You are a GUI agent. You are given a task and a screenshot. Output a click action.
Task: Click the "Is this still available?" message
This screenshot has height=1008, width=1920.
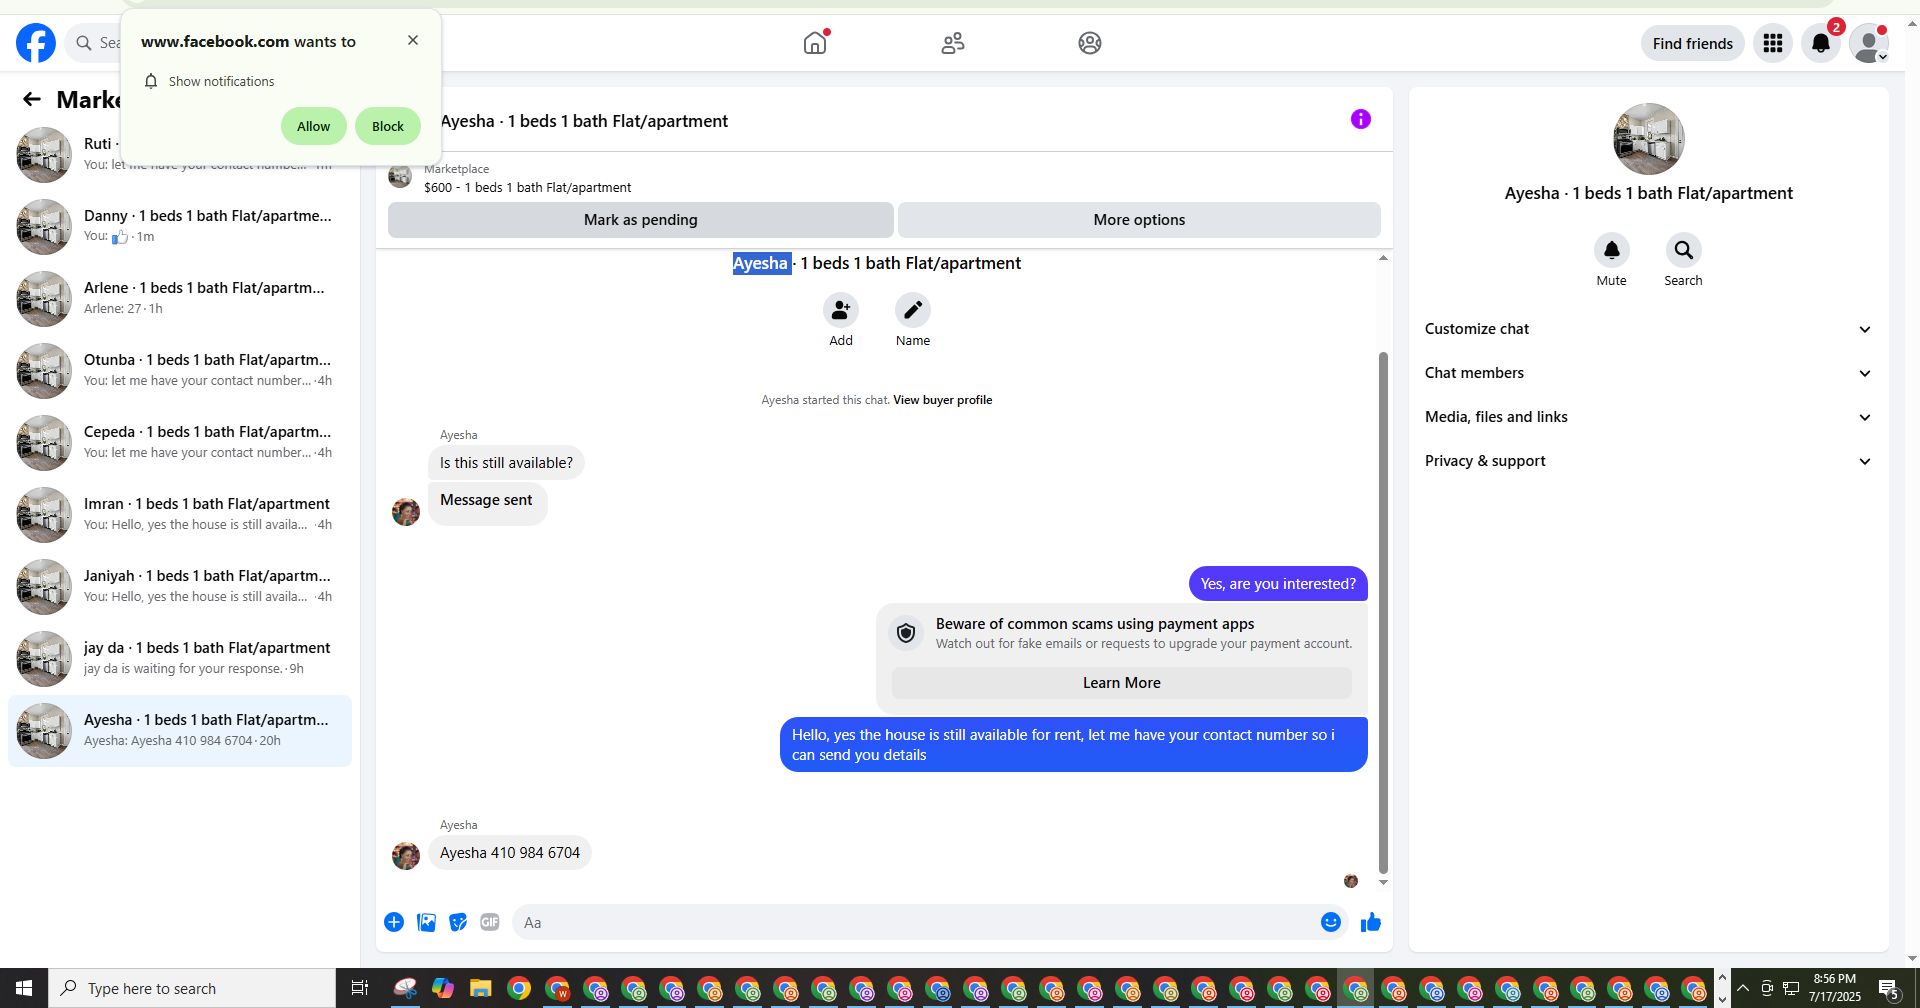(506, 463)
